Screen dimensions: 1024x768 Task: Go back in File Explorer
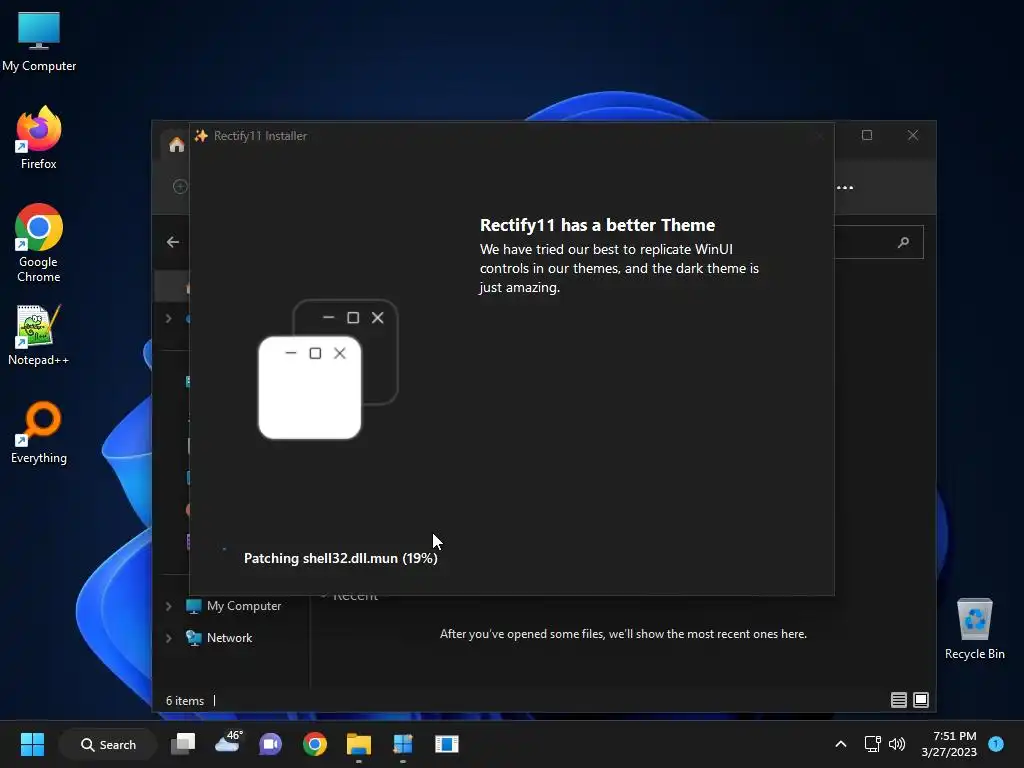pyautogui.click(x=172, y=242)
